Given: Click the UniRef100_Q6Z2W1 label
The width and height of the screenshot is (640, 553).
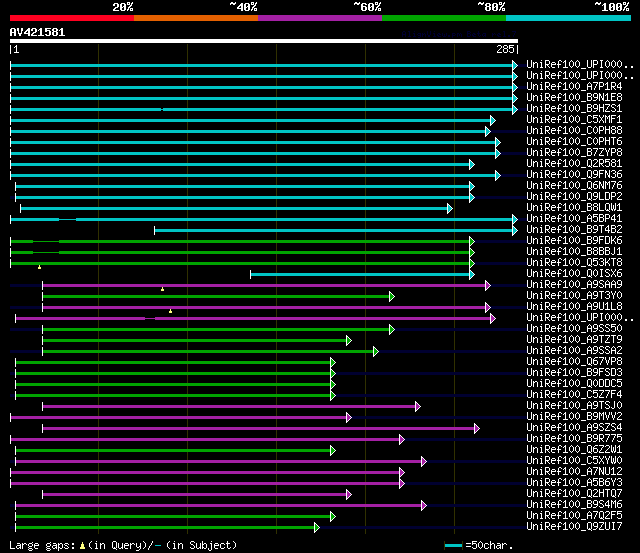Looking at the screenshot, I should [x=574, y=450].
